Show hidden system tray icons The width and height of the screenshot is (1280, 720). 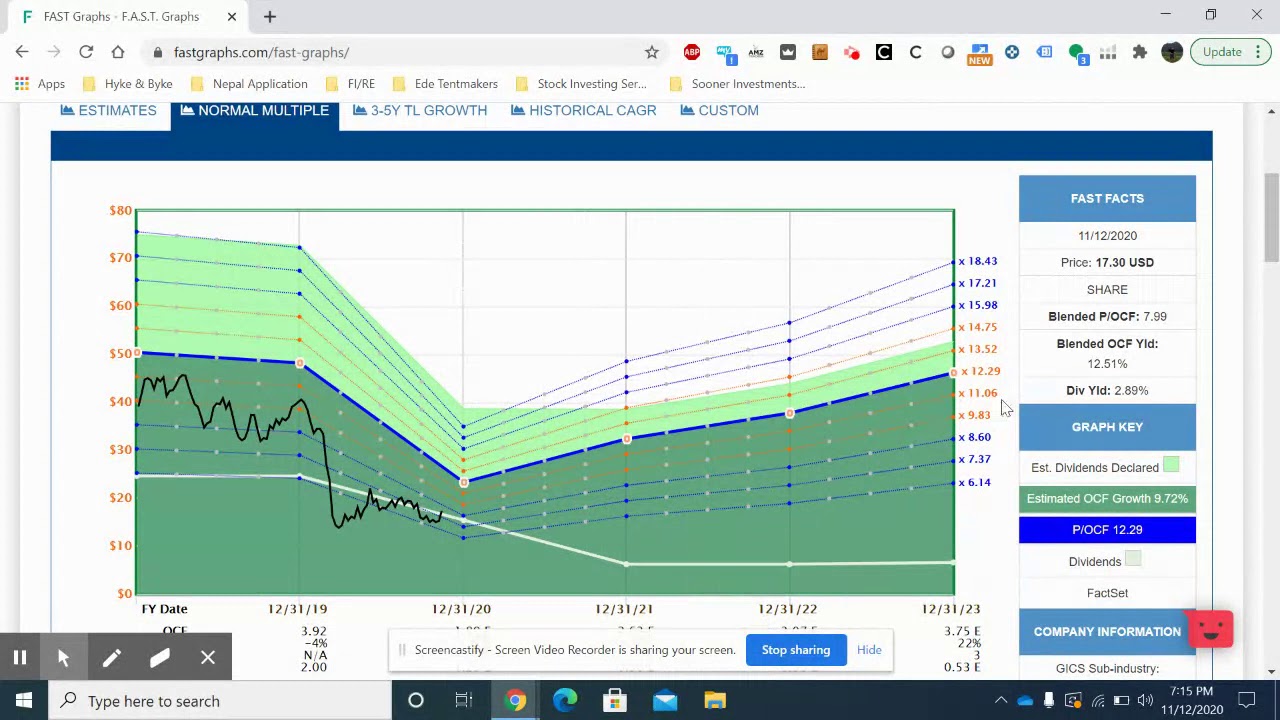(1001, 701)
